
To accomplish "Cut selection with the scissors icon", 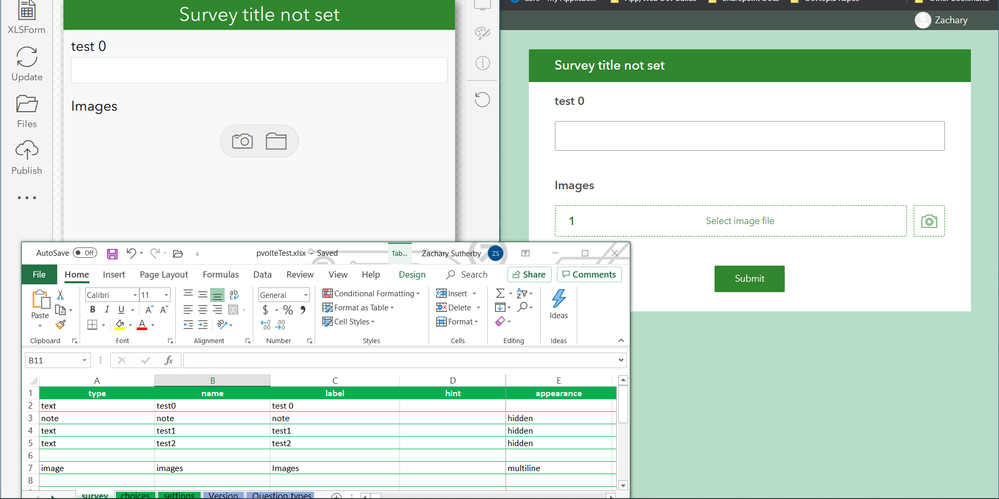I will (60, 295).
